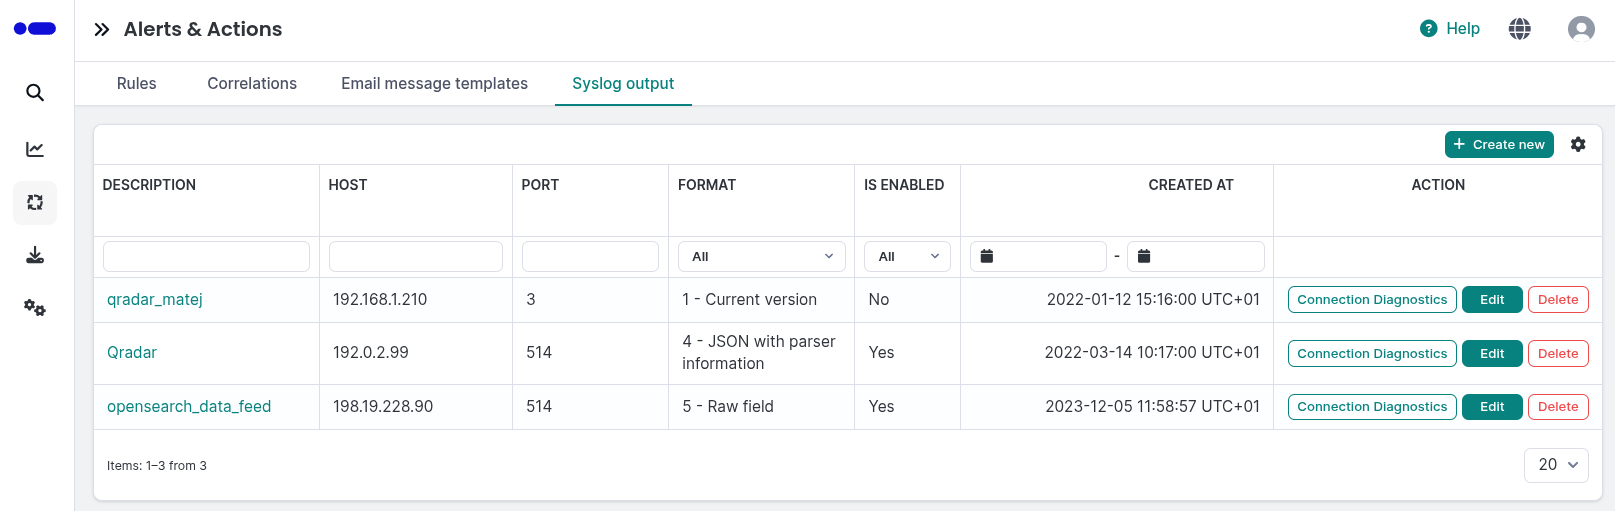Click the blue app logo icon
The image size is (1615, 511).
click(35, 29)
